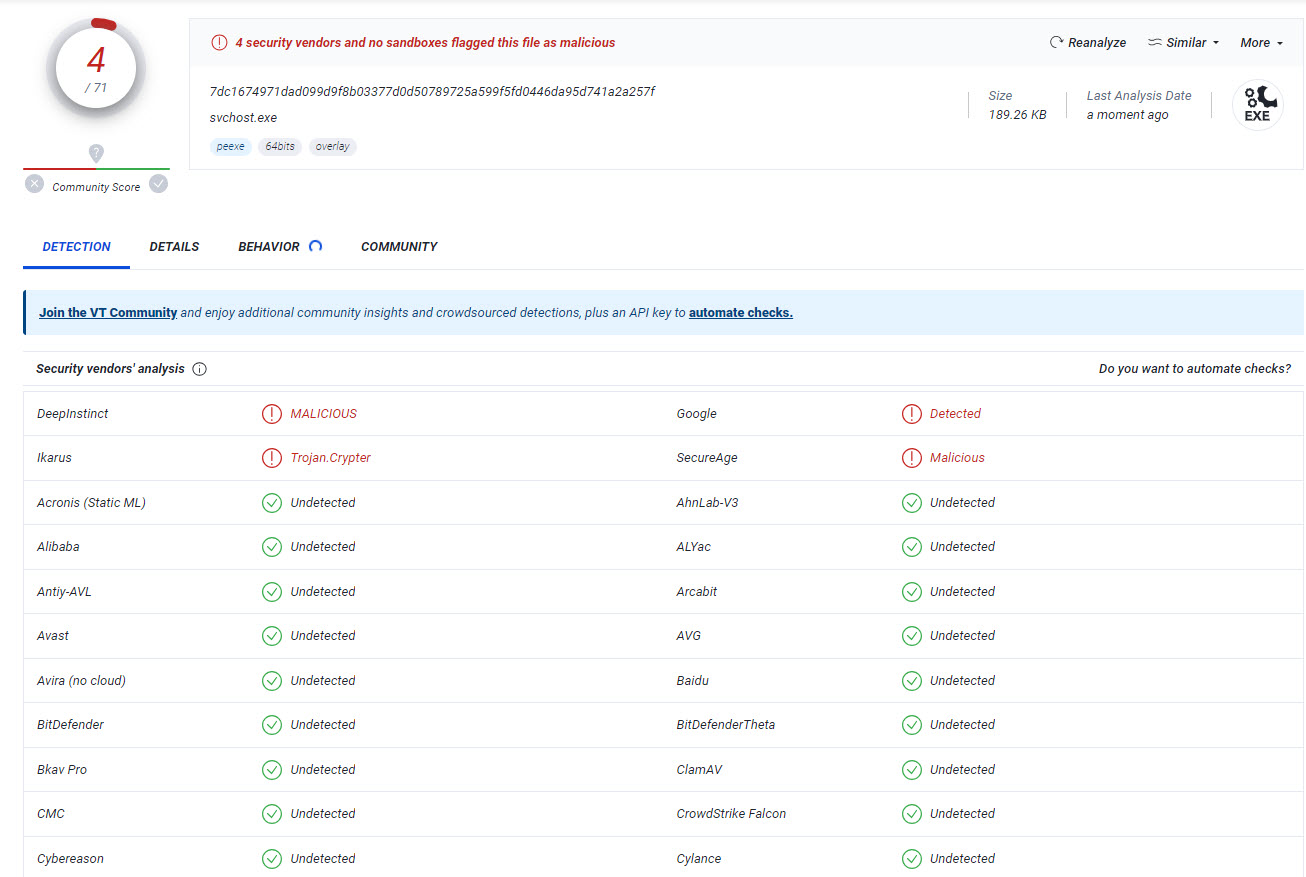Click the 189.26 KB size value

(x=1017, y=115)
